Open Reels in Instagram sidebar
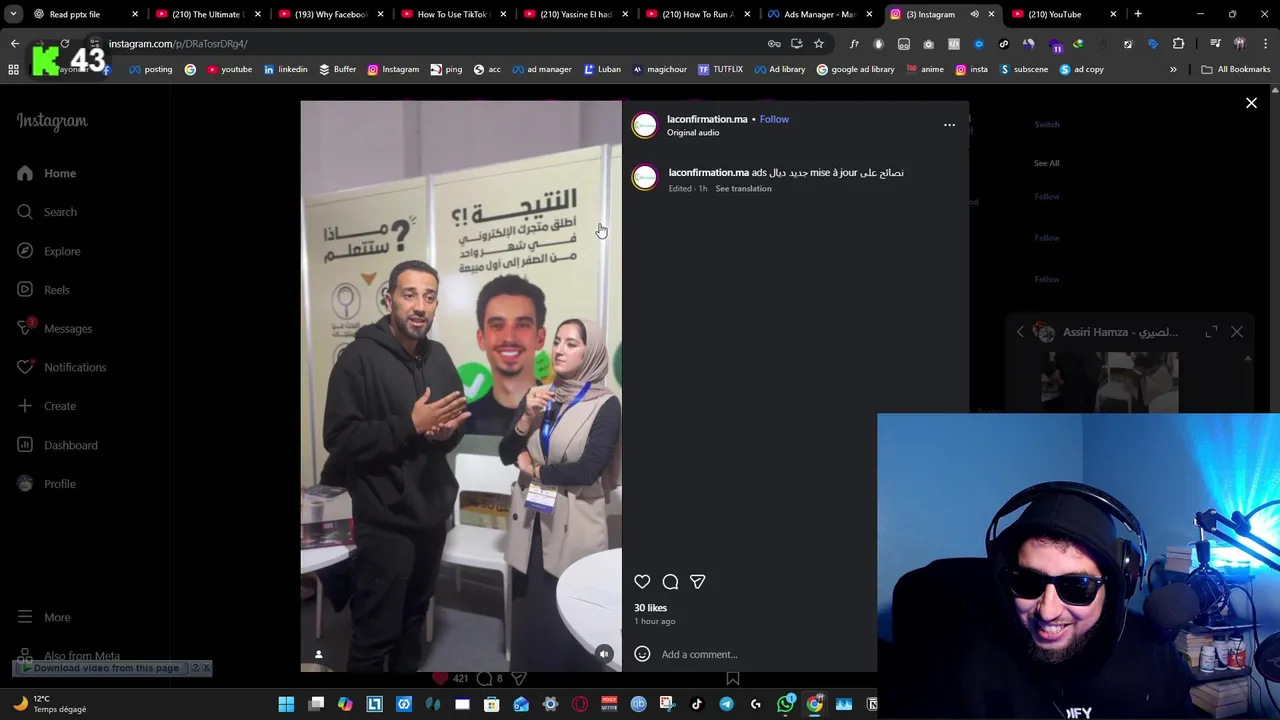Screen dimensions: 1280x720 (x=44, y=290)
